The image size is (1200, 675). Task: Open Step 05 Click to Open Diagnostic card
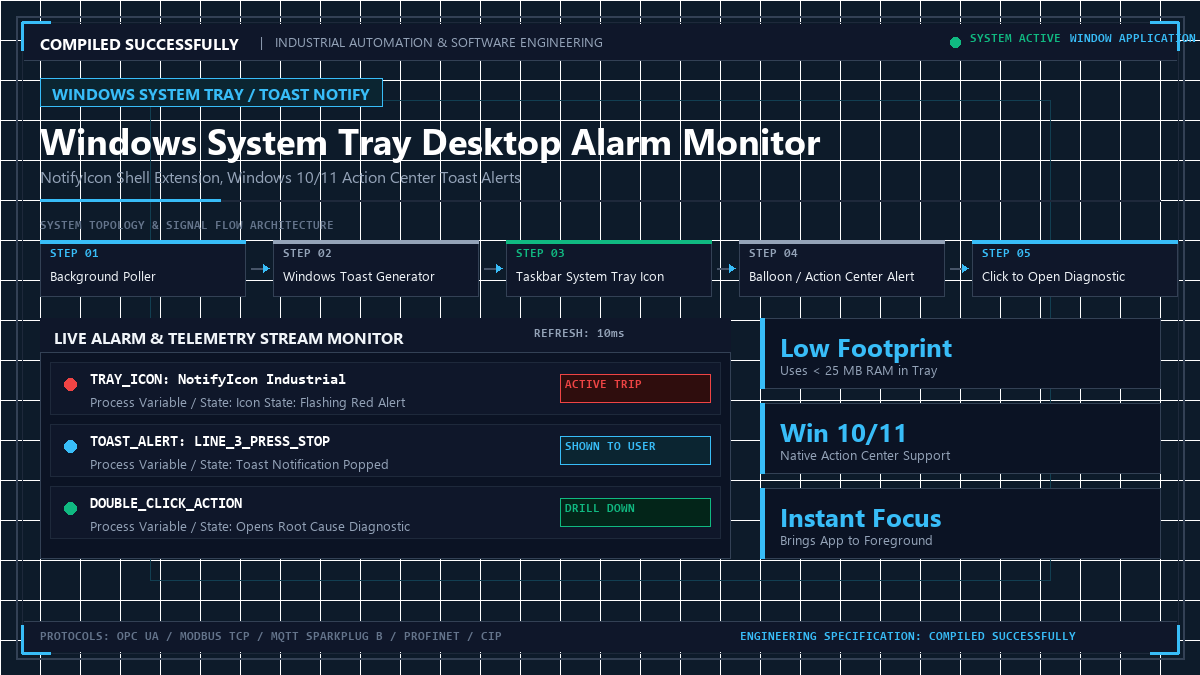(1075, 268)
